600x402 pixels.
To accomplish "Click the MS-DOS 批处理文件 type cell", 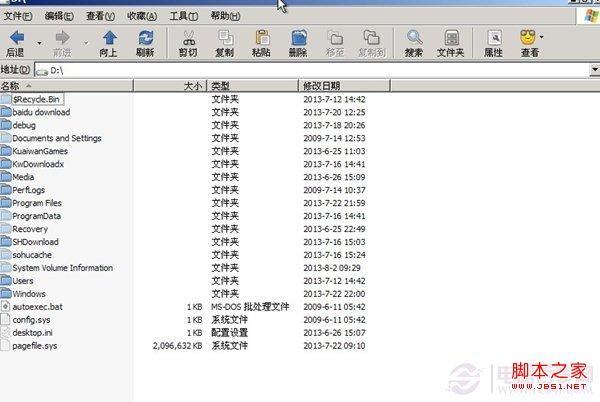I will 250,307.
